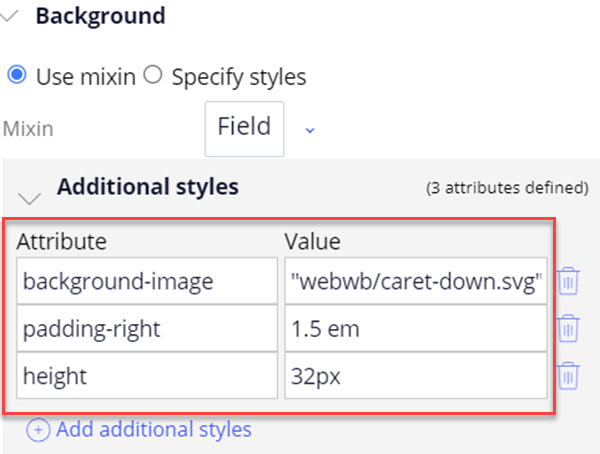
Task: Edit the padding-right attribute field
Action: coord(147,328)
